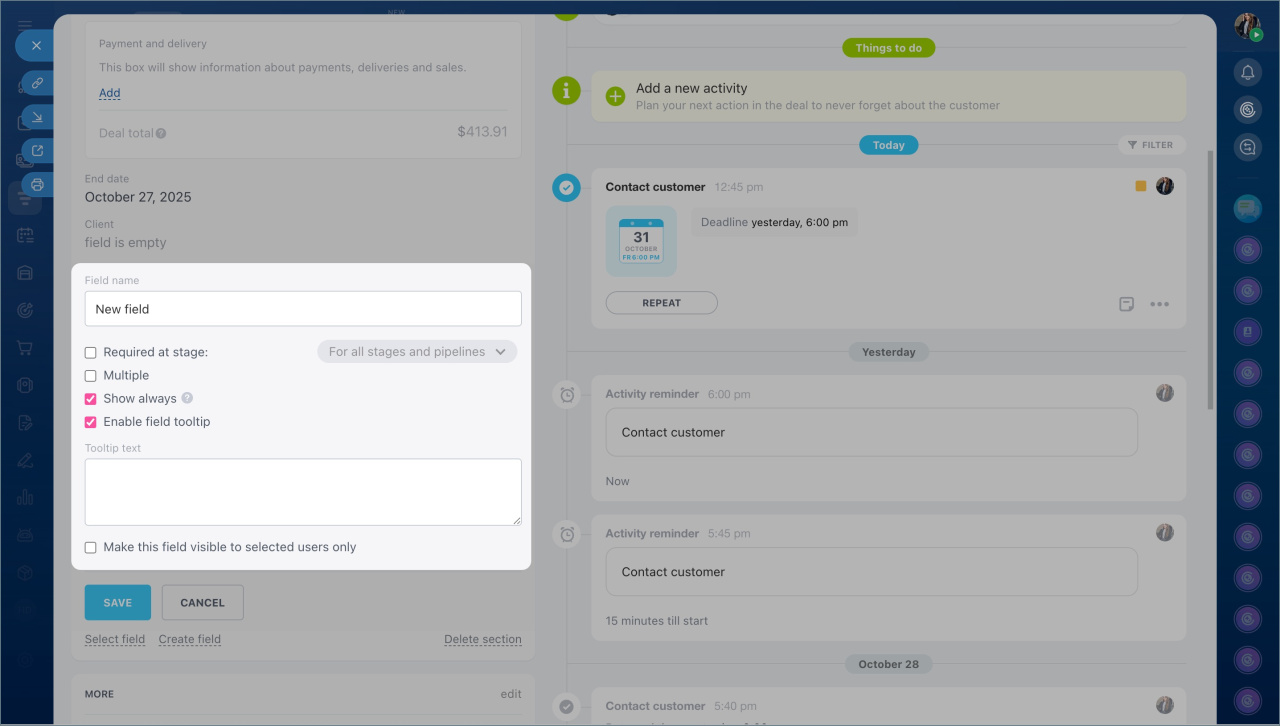Click the Cancel button

[x=202, y=603]
